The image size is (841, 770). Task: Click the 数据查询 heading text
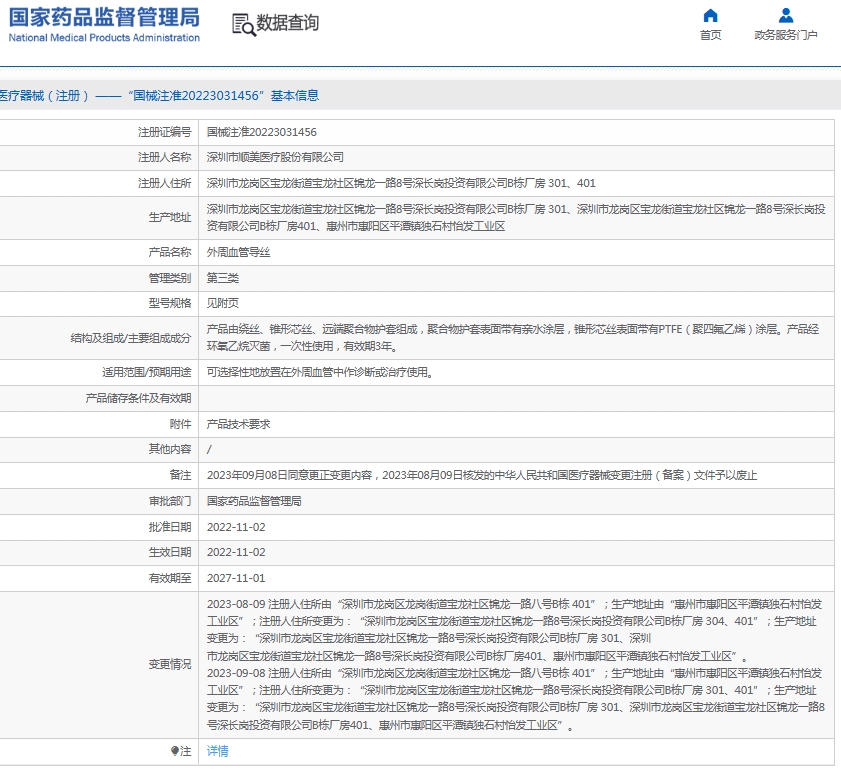coord(288,23)
